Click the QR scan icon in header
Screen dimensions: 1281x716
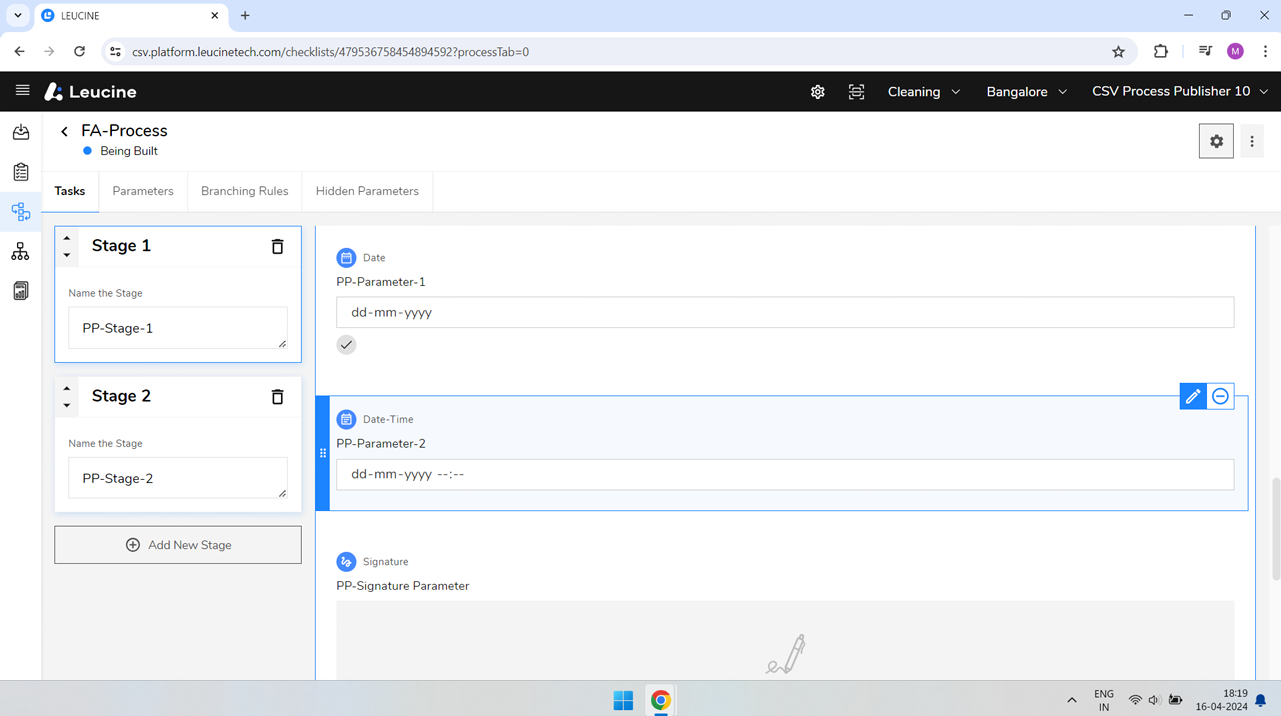(x=856, y=92)
